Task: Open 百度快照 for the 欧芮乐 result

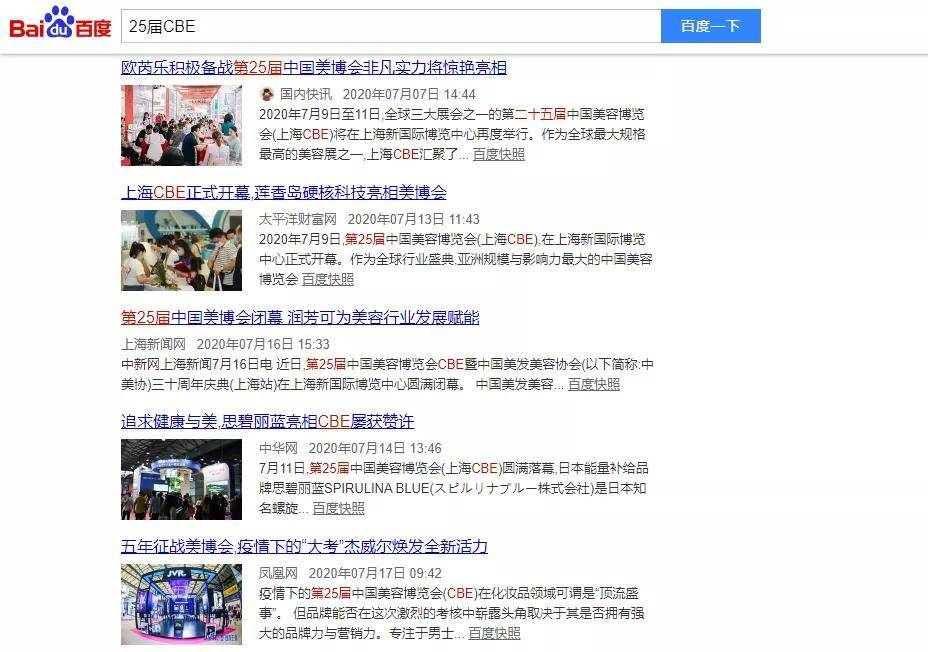Action: (498, 154)
